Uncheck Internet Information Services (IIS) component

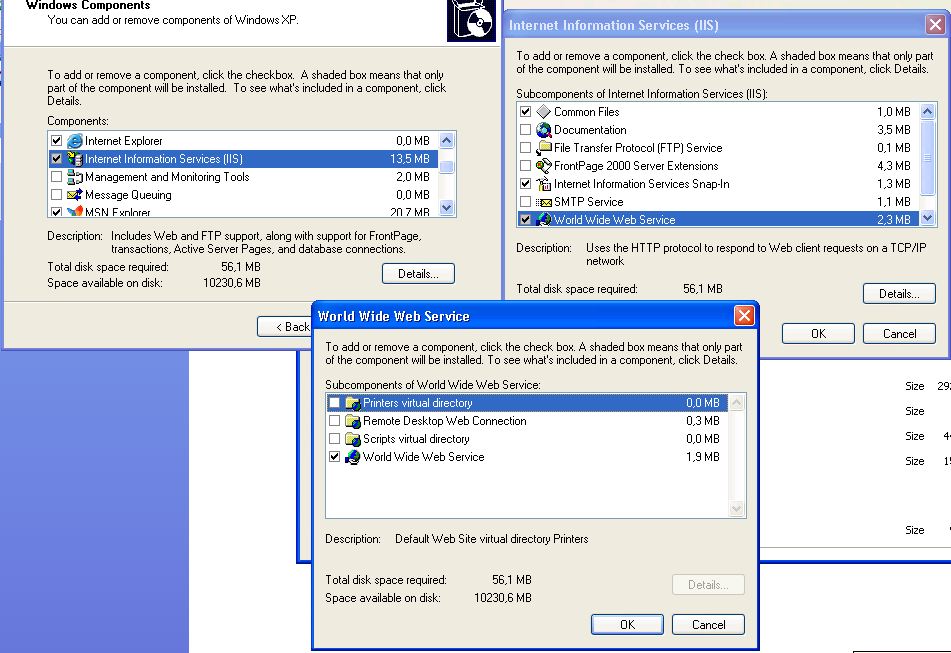pyautogui.click(x=56, y=159)
